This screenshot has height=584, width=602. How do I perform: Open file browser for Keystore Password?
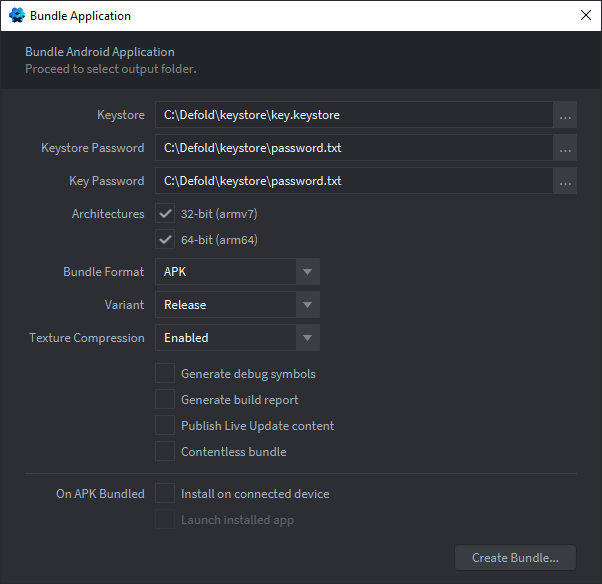point(565,148)
